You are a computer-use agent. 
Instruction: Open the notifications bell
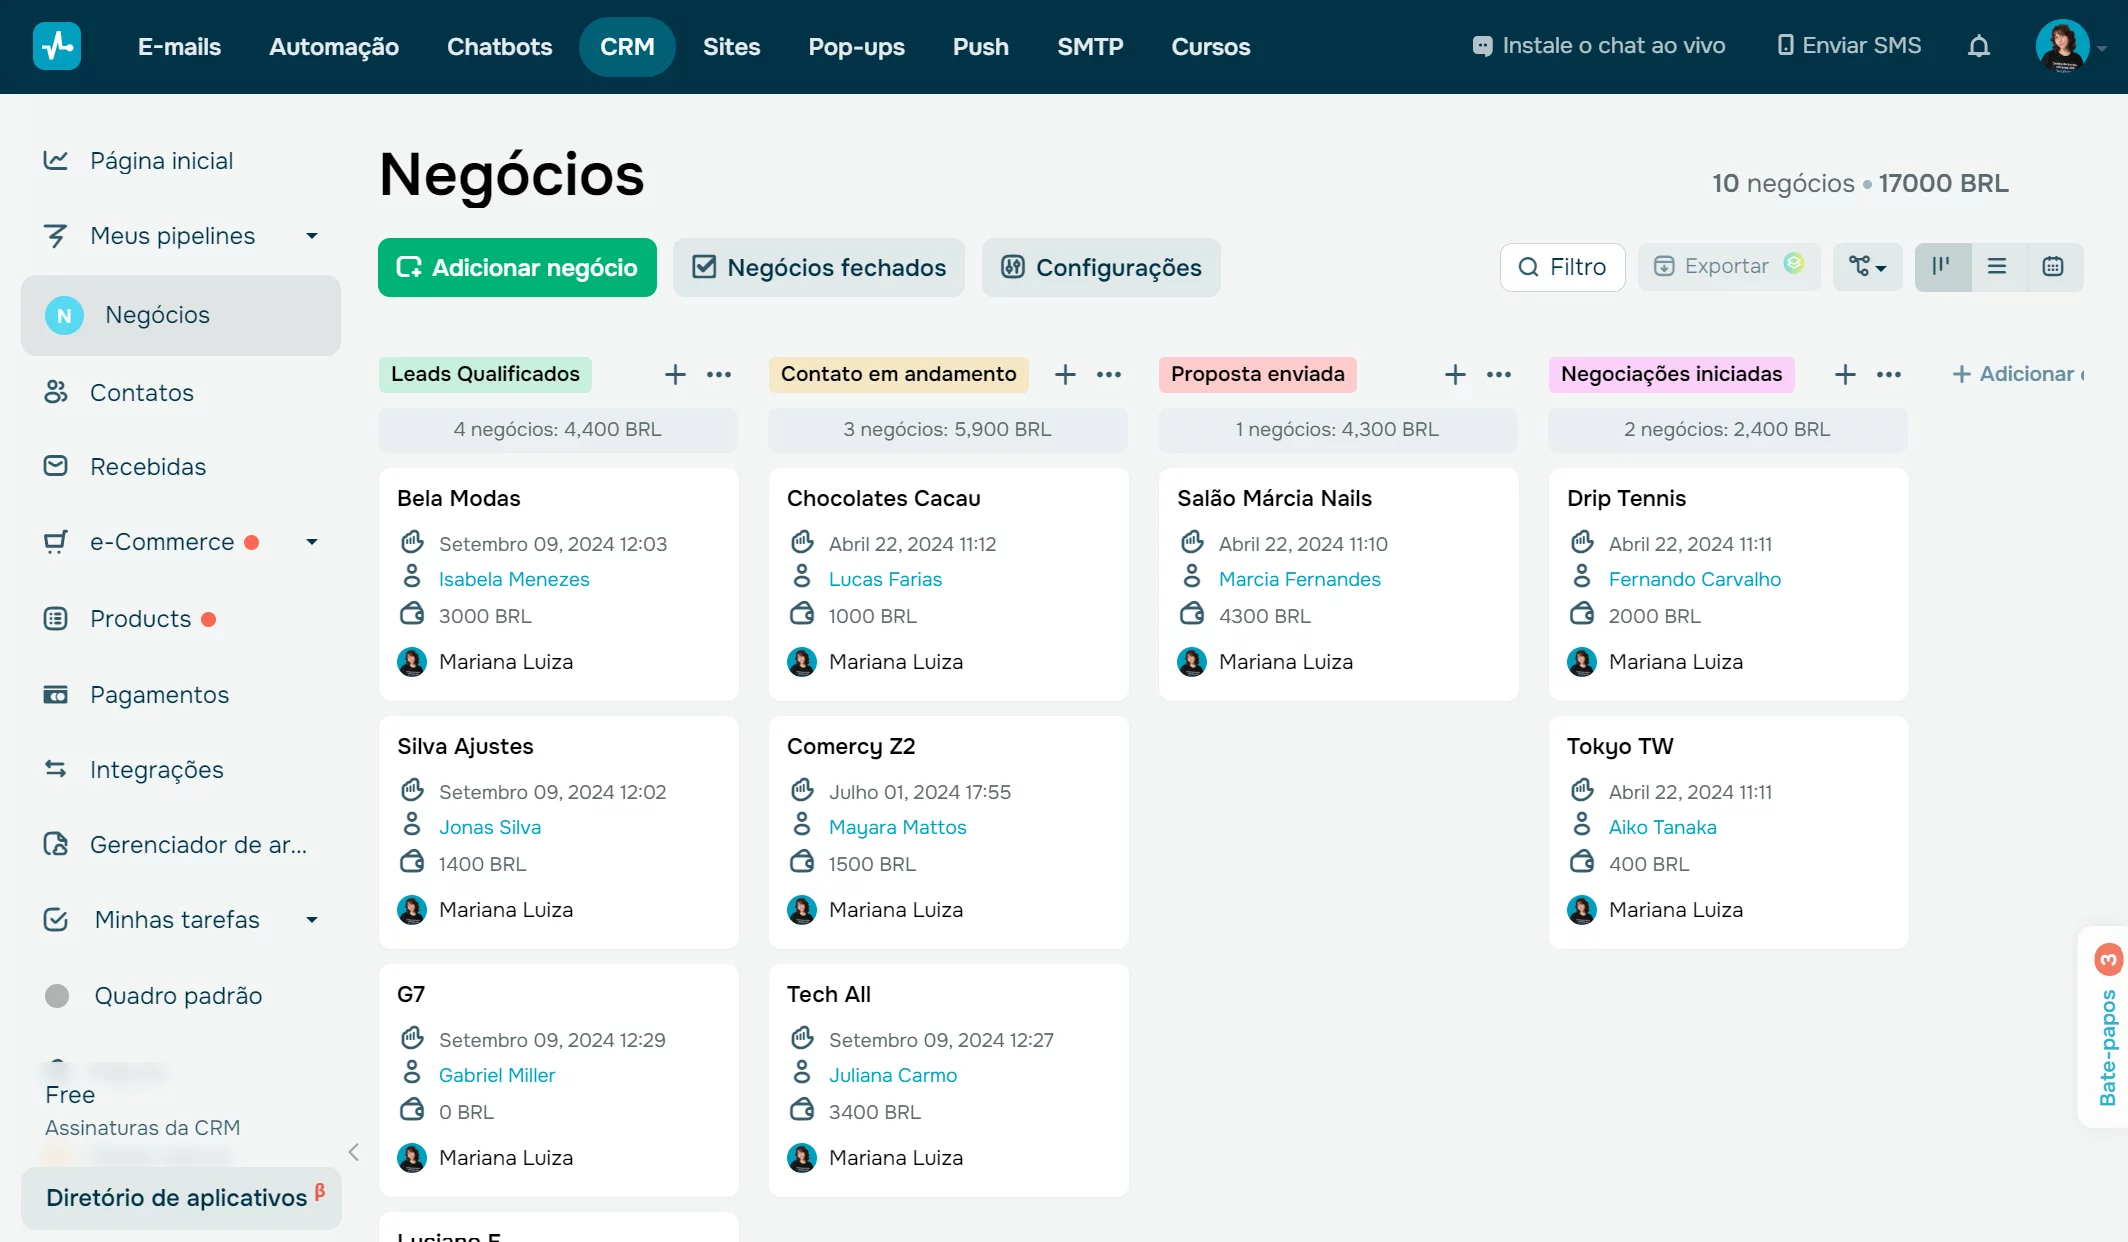tap(1979, 46)
